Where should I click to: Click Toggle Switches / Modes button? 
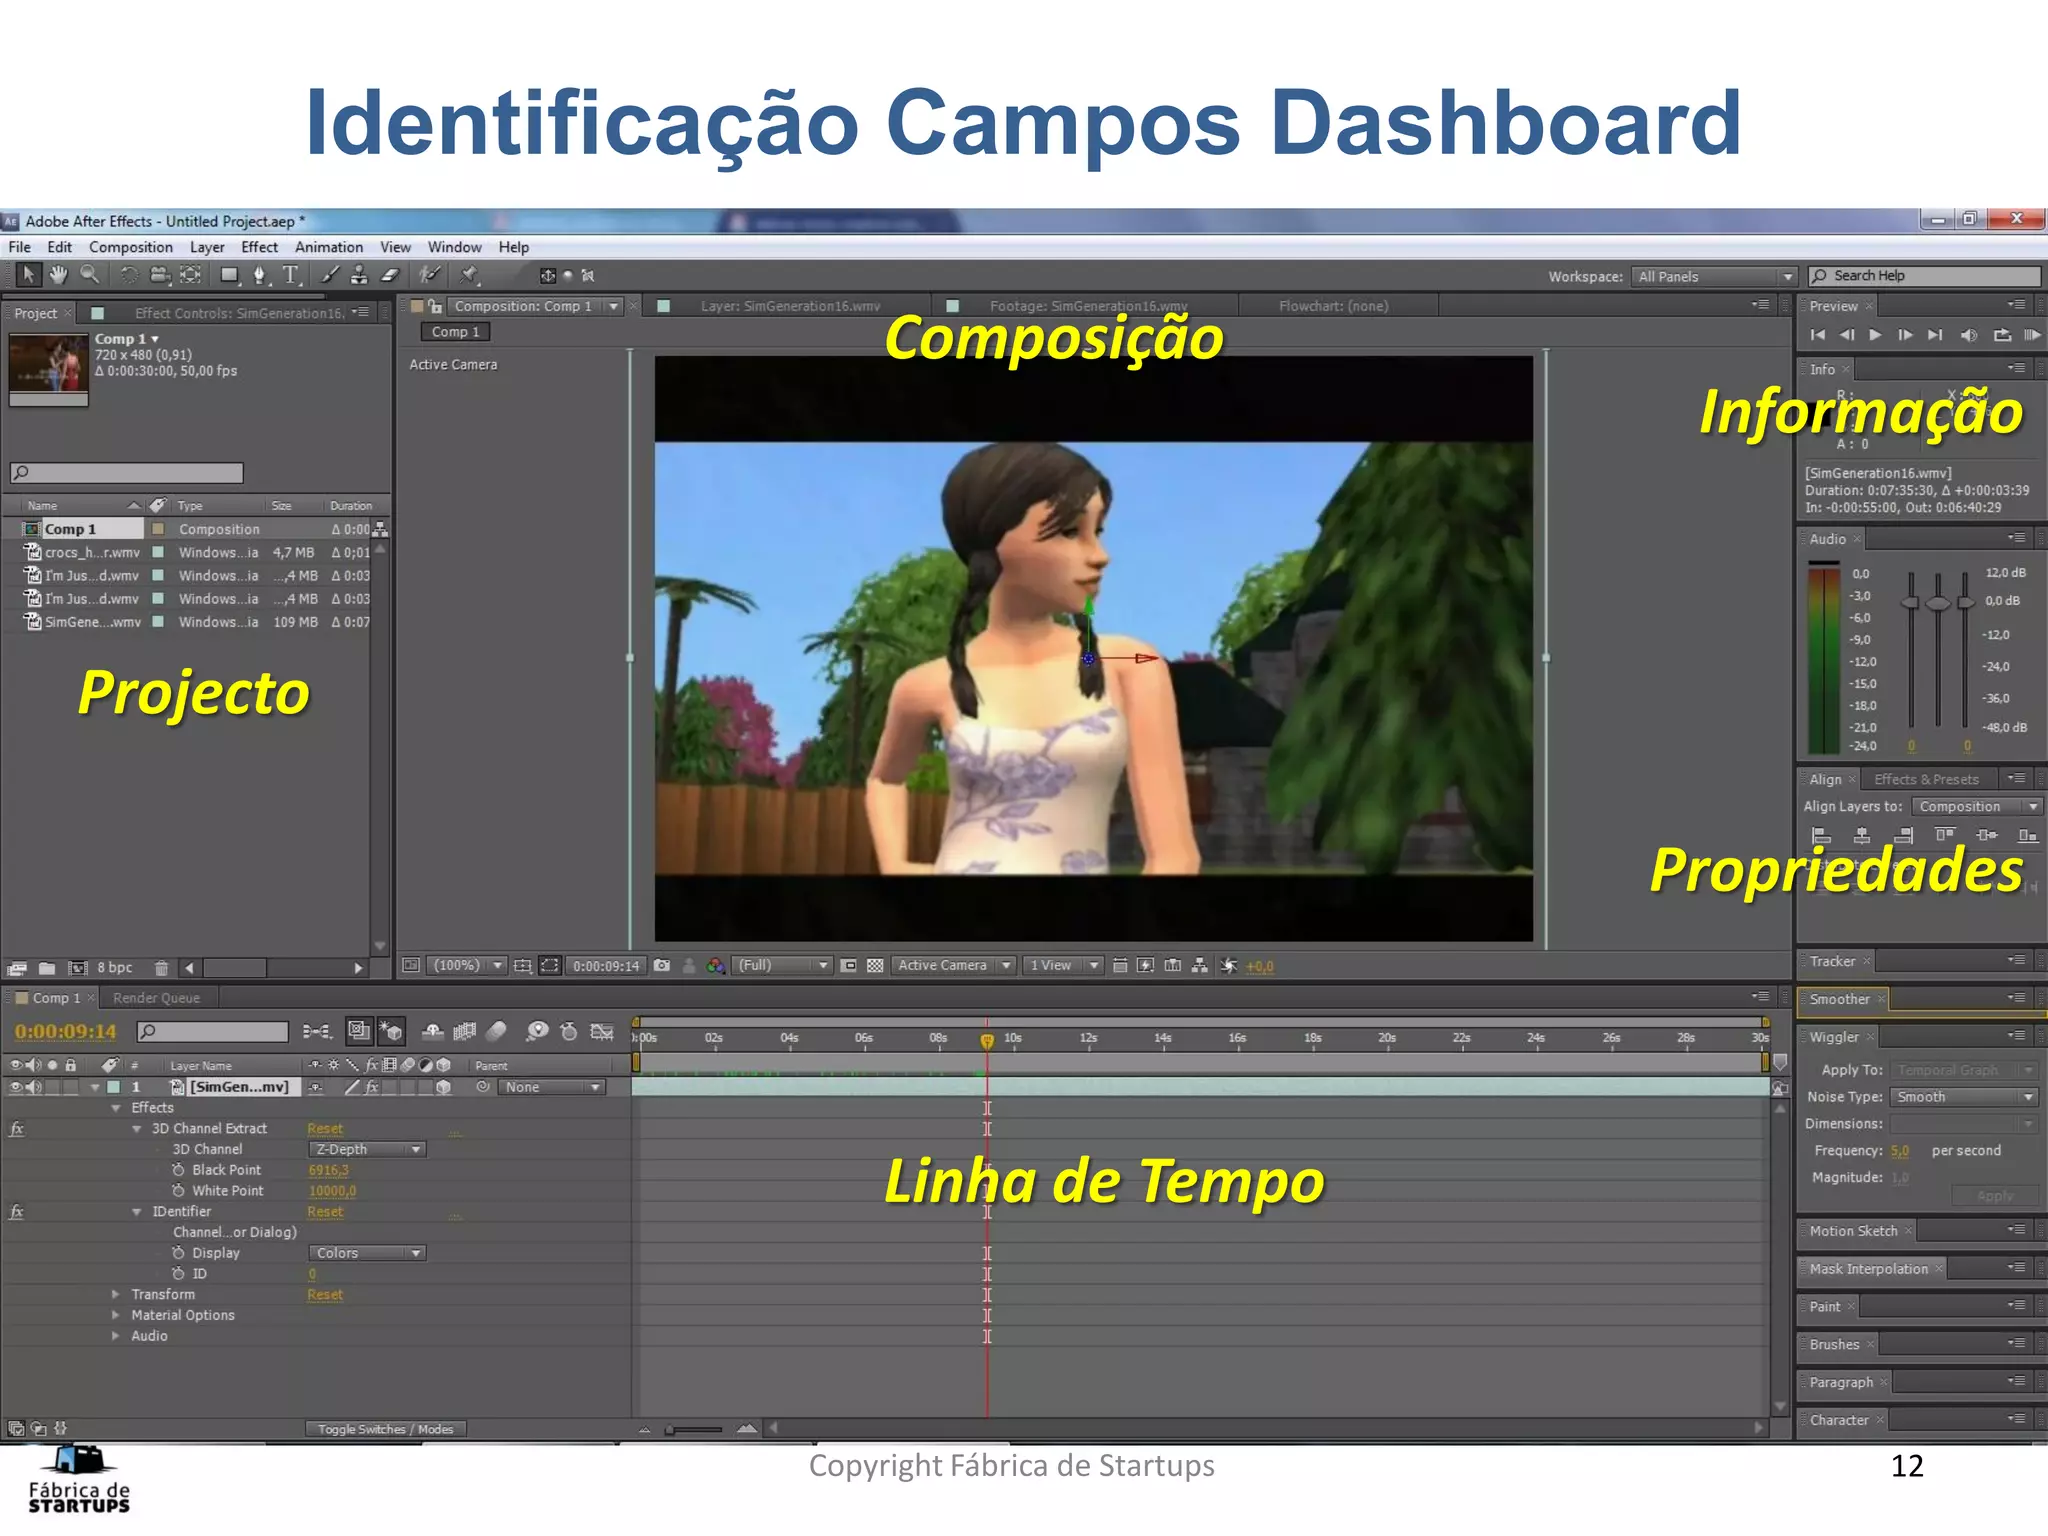[x=385, y=1429]
